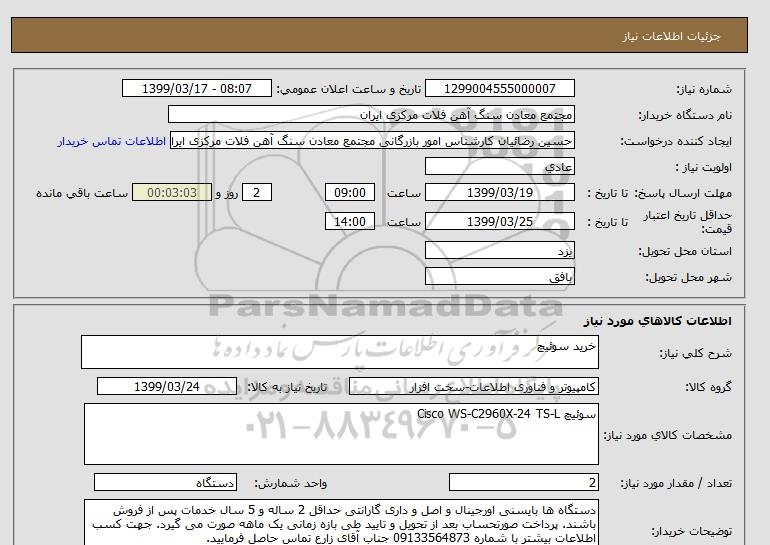
Task: Click the section heading اطلاعات کالاهای مورد نیاز
Action: point(658,321)
